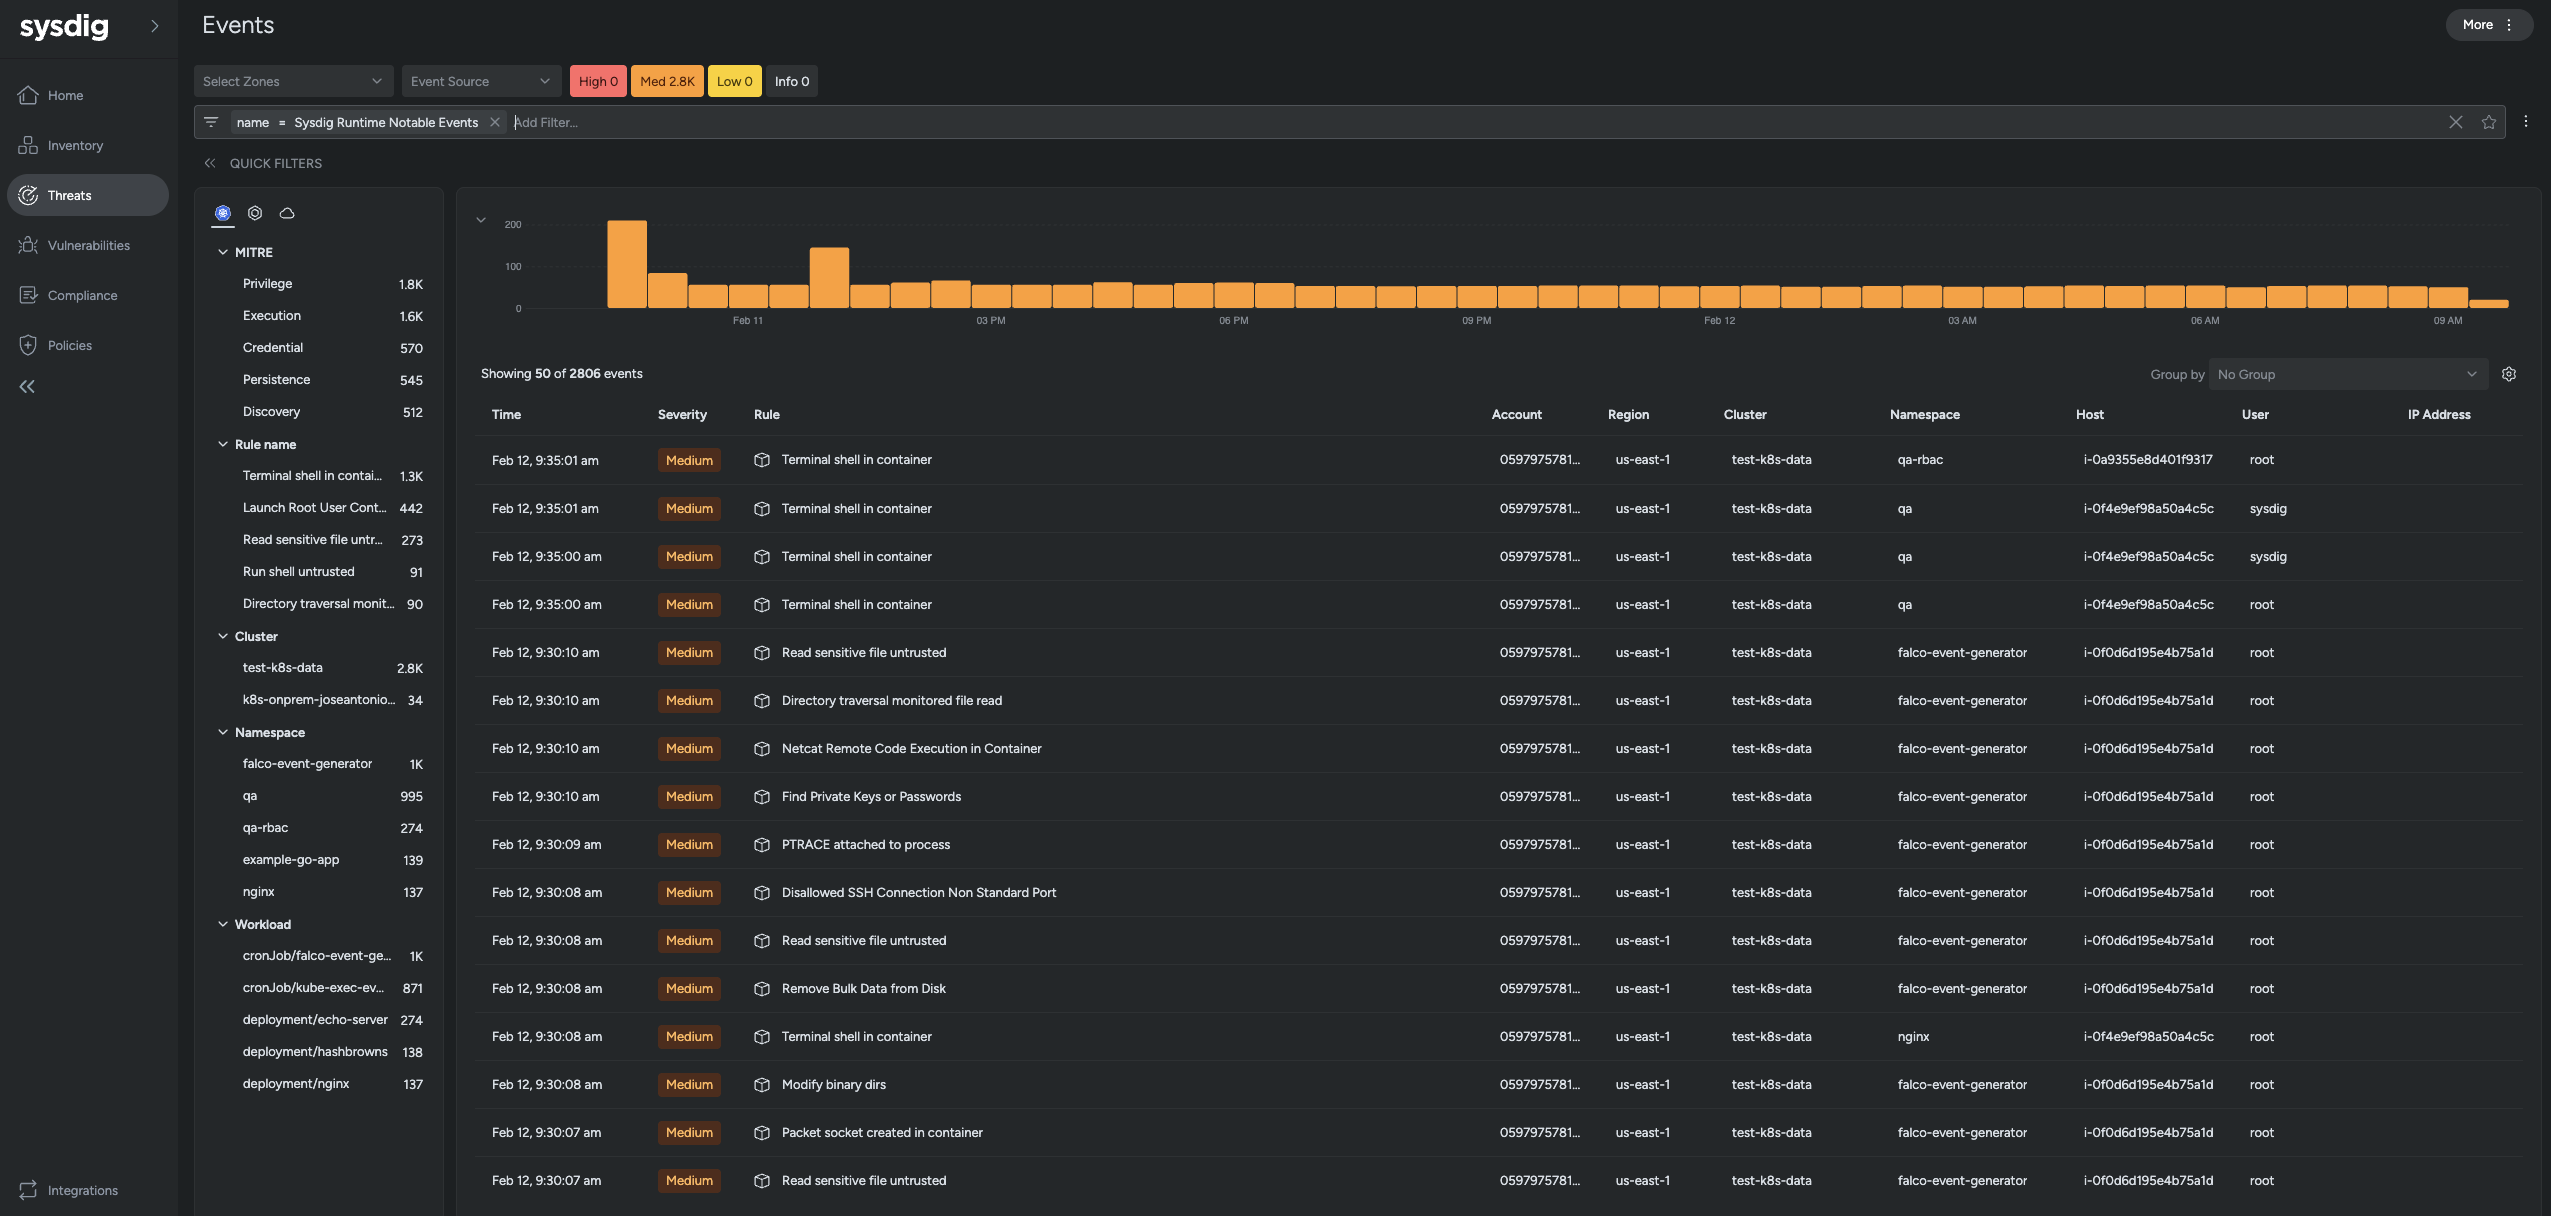Open the Select Zones dropdown
The height and width of the screenshot is (1216, 2551).
click(292, 82)
